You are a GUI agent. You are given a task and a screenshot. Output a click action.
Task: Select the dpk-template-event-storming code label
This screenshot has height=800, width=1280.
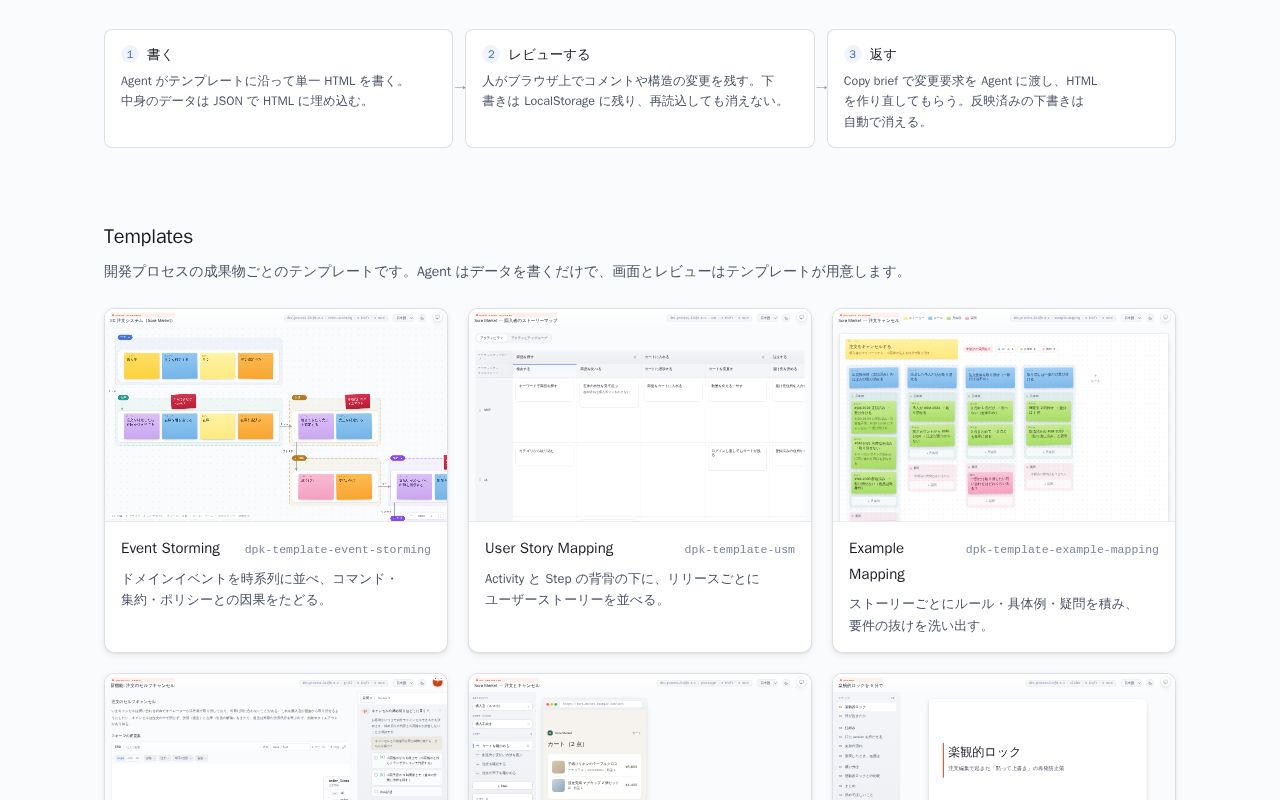[x=338, y=550]
